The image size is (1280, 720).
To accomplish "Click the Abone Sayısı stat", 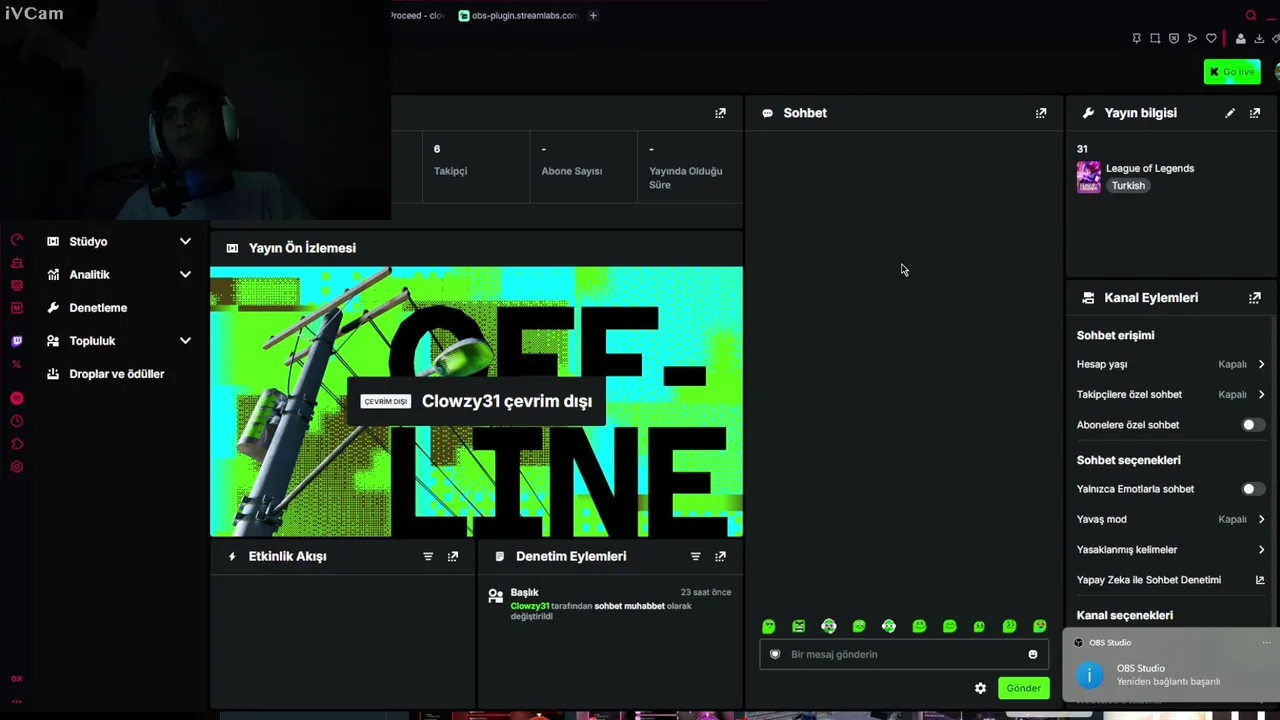I will pyautogui.click(x=572, y=160).
